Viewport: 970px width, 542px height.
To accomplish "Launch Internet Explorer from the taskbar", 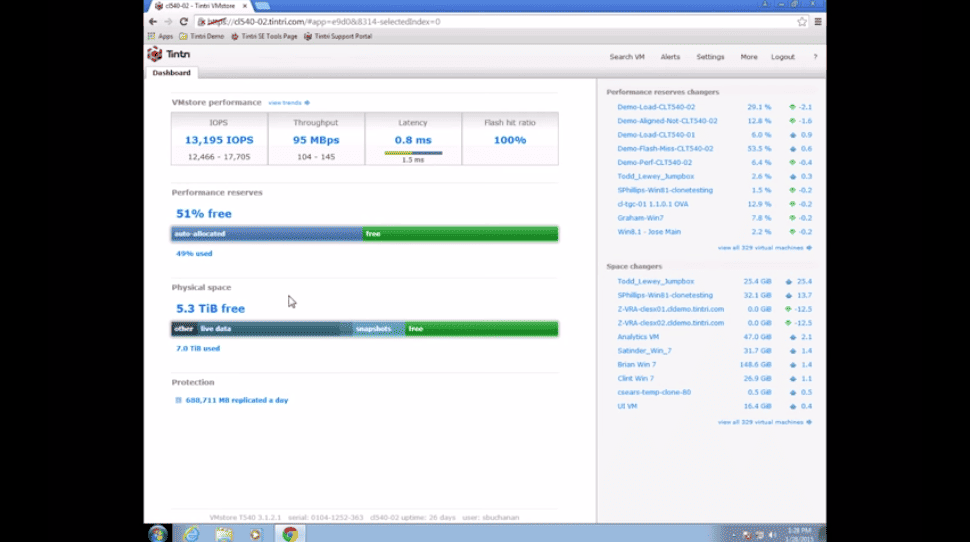I will (191, 533).
